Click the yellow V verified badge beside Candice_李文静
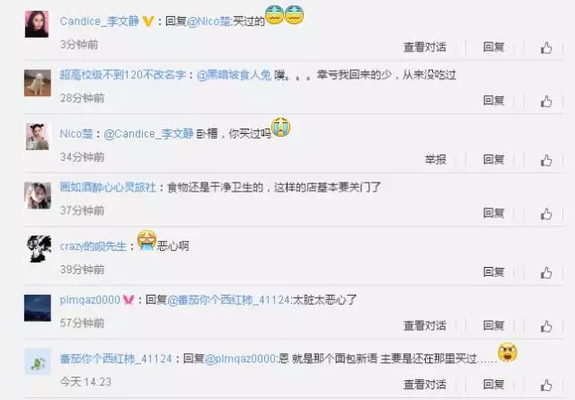 pyautogui.click(x=148, y=21)
